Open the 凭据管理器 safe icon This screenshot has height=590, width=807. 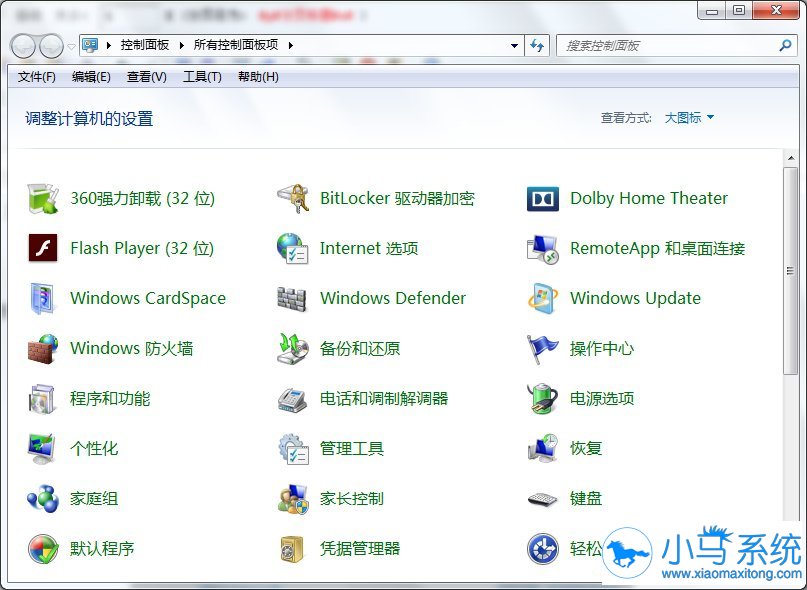click(292, 549)
